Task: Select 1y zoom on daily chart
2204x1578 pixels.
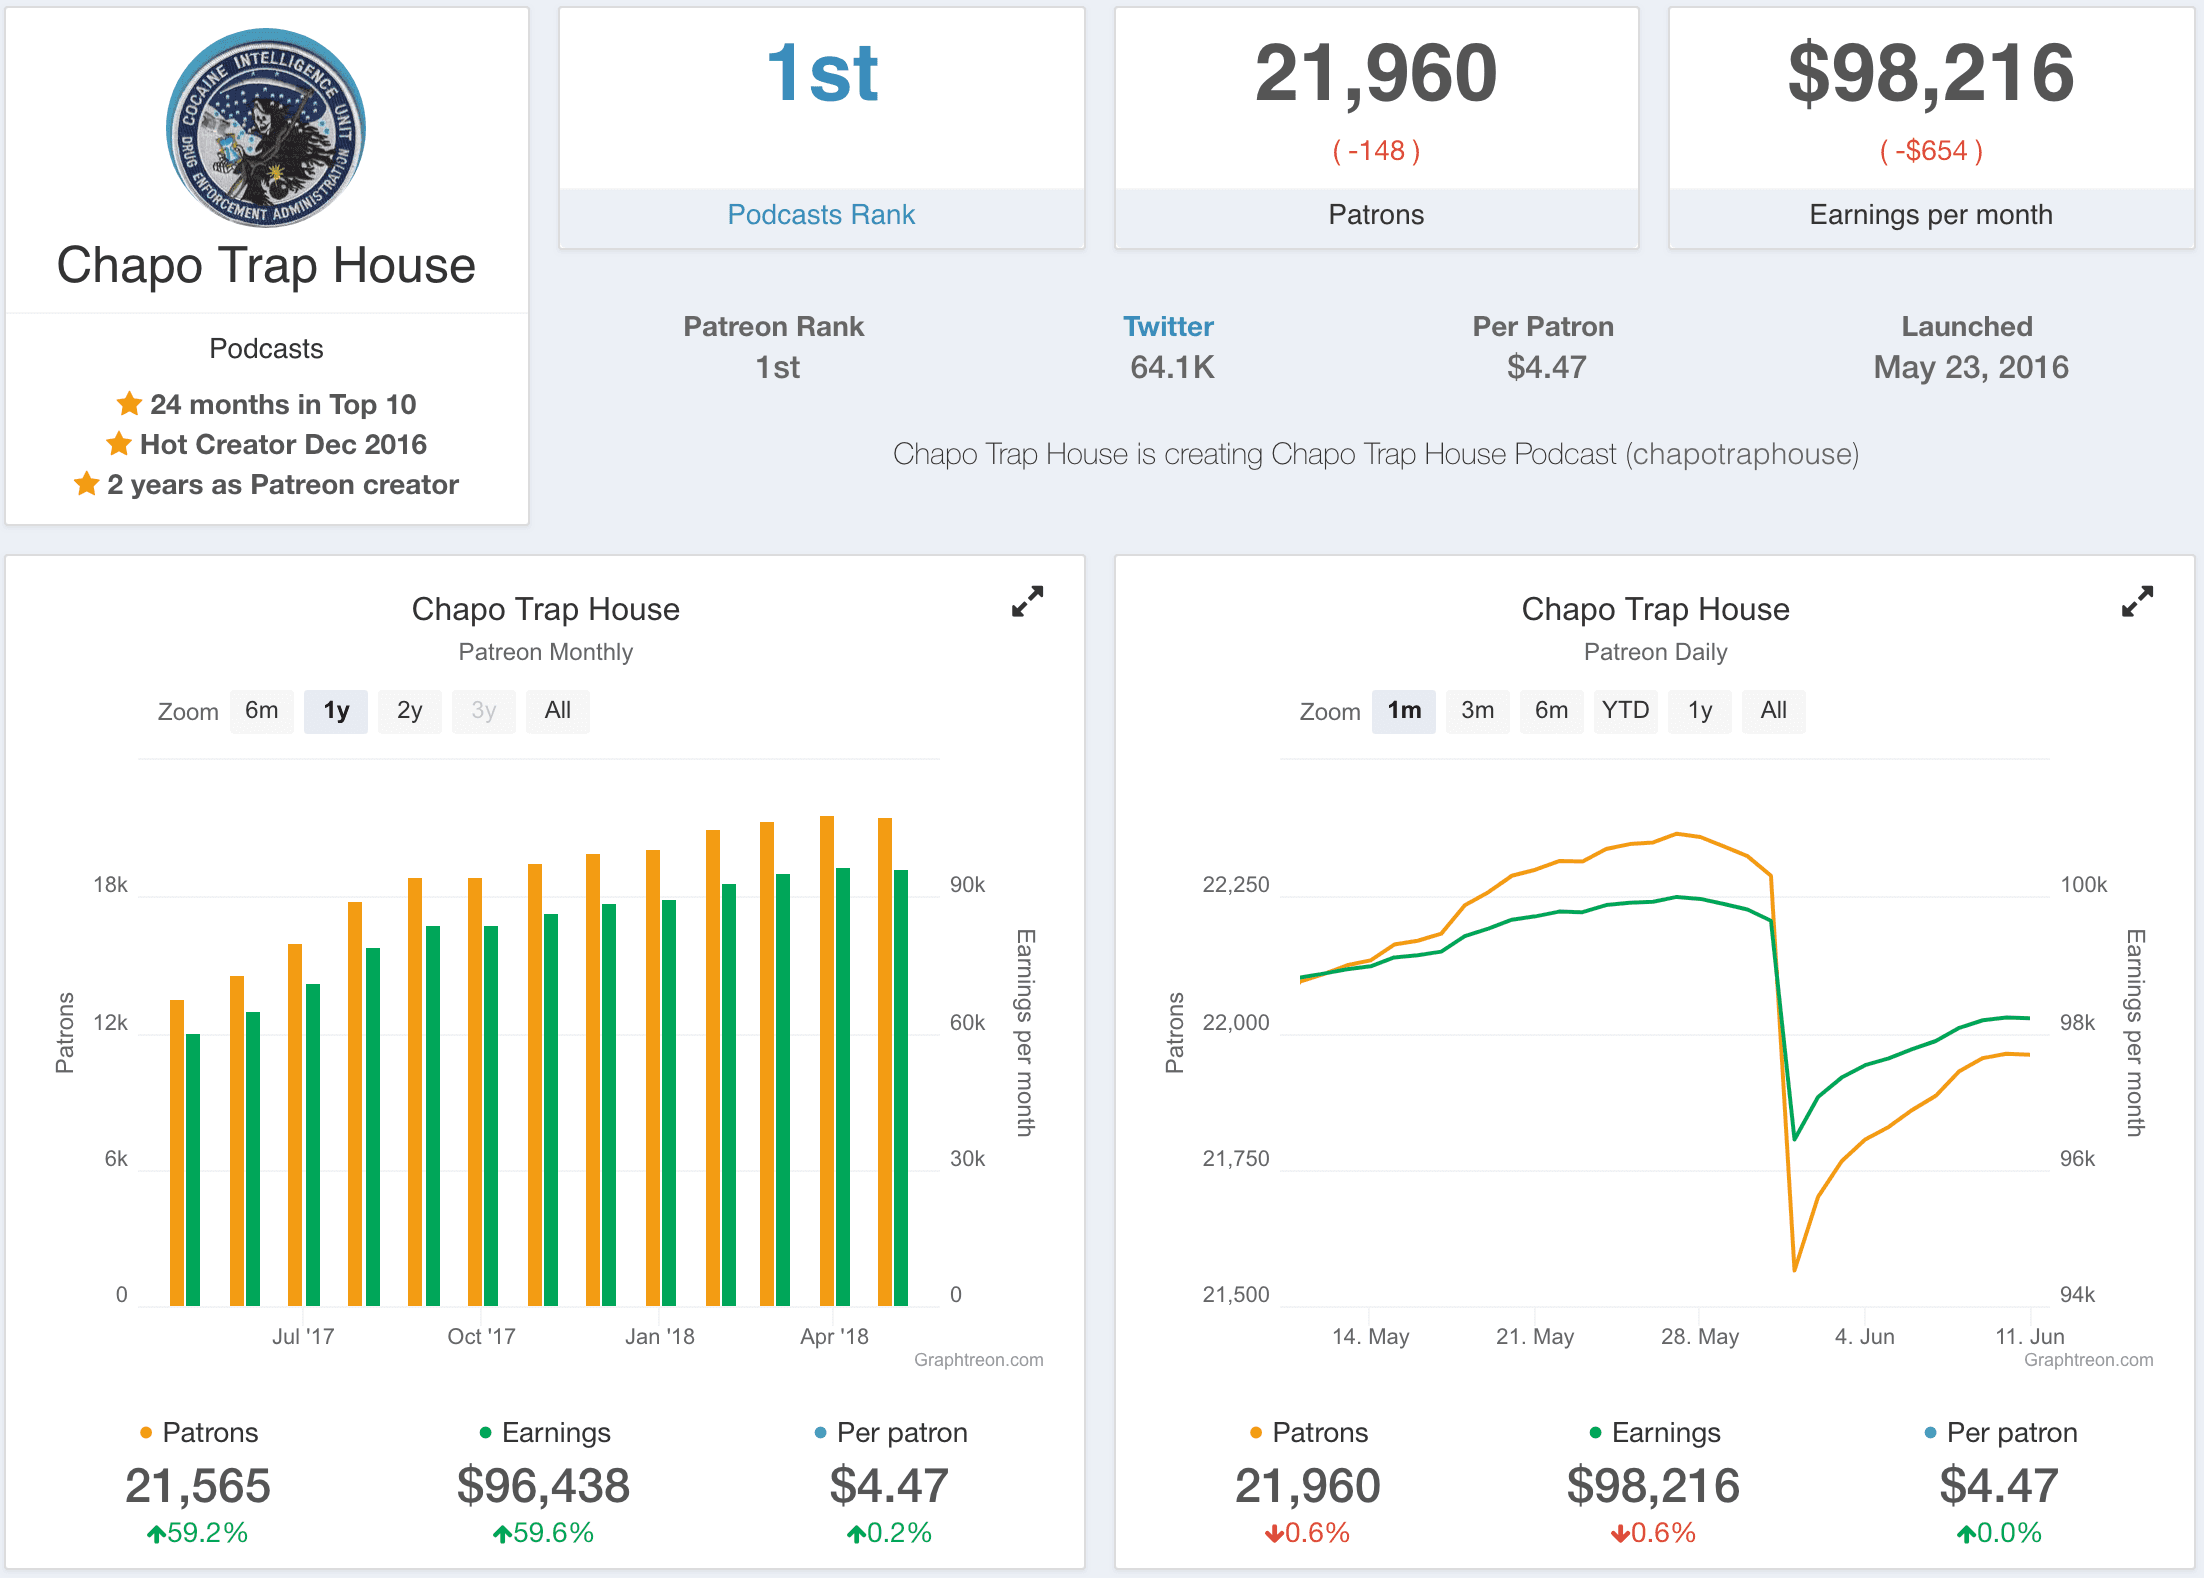Action: 1699,711
